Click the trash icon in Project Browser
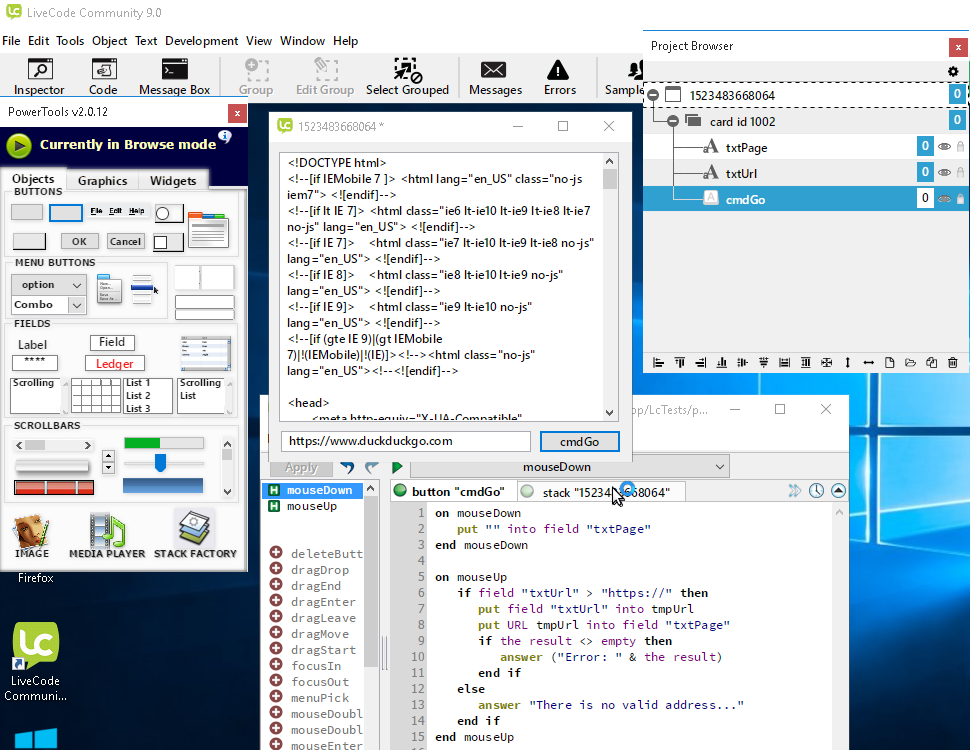970x750 pixels. coord(953,362)
